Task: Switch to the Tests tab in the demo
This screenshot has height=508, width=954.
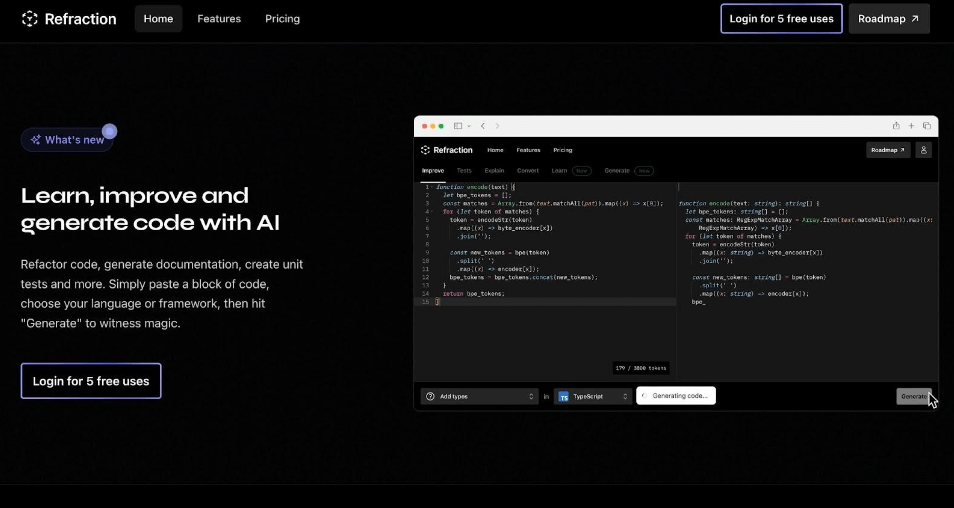Action: (x=464, y=171)
